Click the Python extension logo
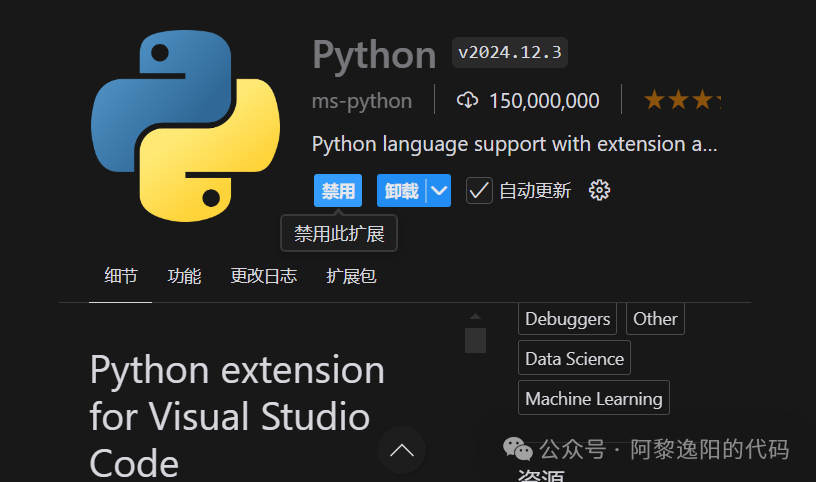 [184, 123]
